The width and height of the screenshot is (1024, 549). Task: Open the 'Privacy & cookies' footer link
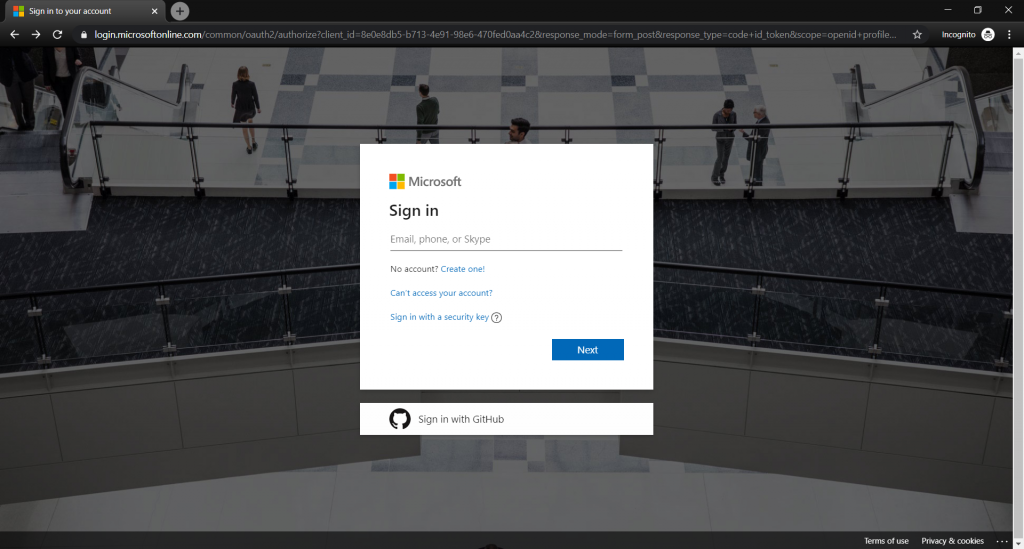pos(952,541)
